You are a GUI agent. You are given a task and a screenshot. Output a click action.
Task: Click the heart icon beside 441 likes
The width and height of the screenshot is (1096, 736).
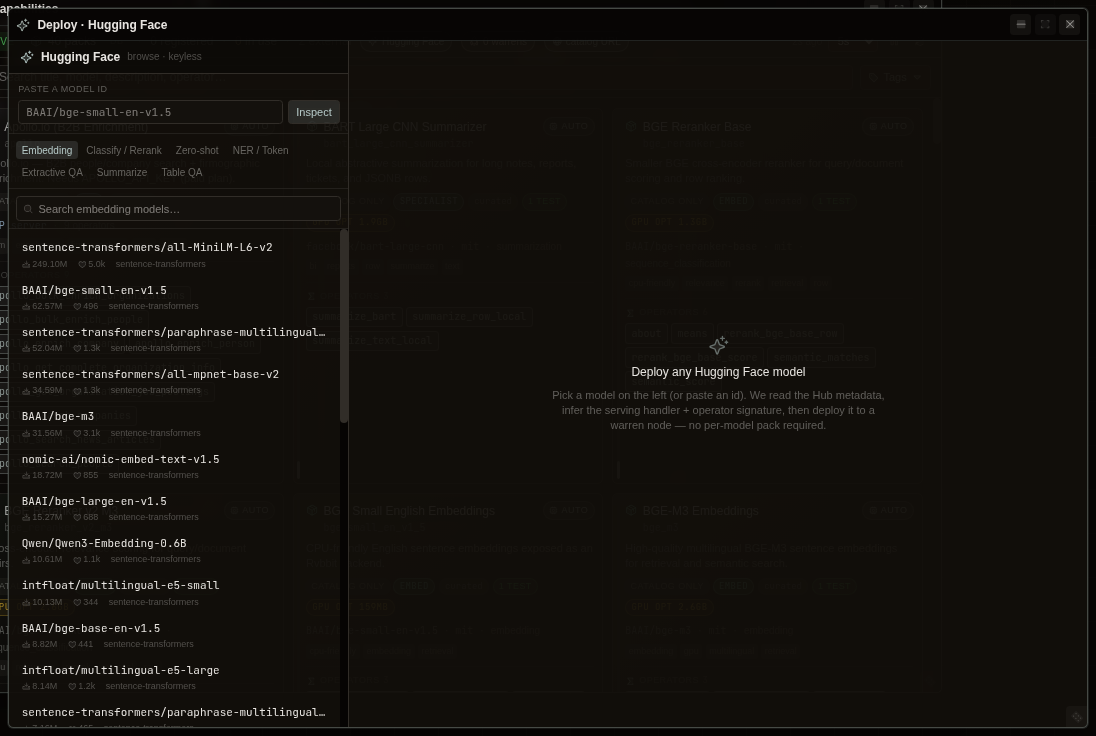[72, 644]
